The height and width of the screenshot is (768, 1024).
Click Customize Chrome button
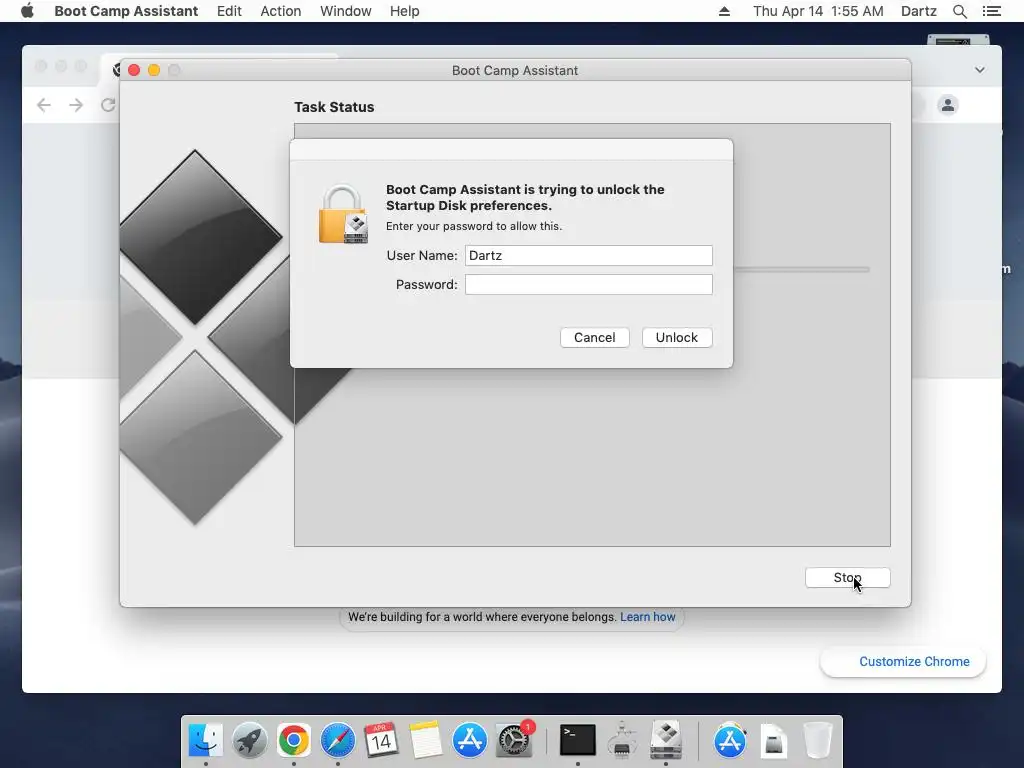903,662
